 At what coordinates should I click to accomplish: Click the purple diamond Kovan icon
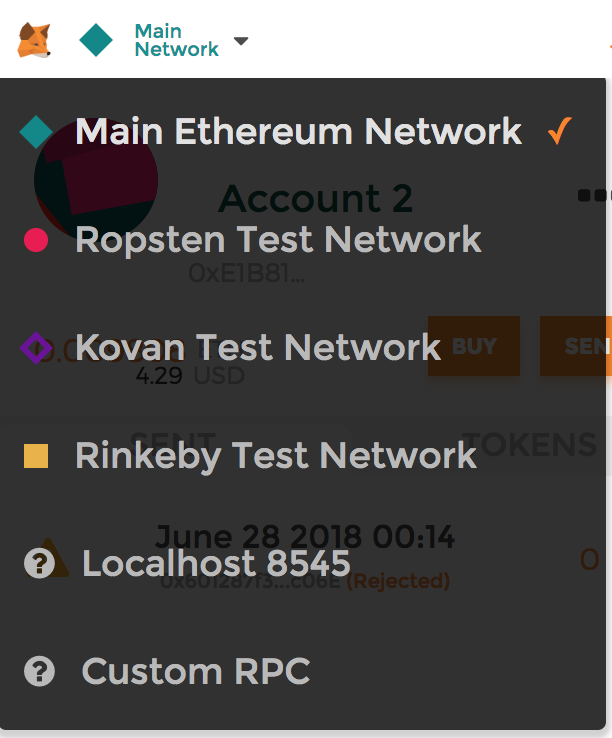(36, 348)
